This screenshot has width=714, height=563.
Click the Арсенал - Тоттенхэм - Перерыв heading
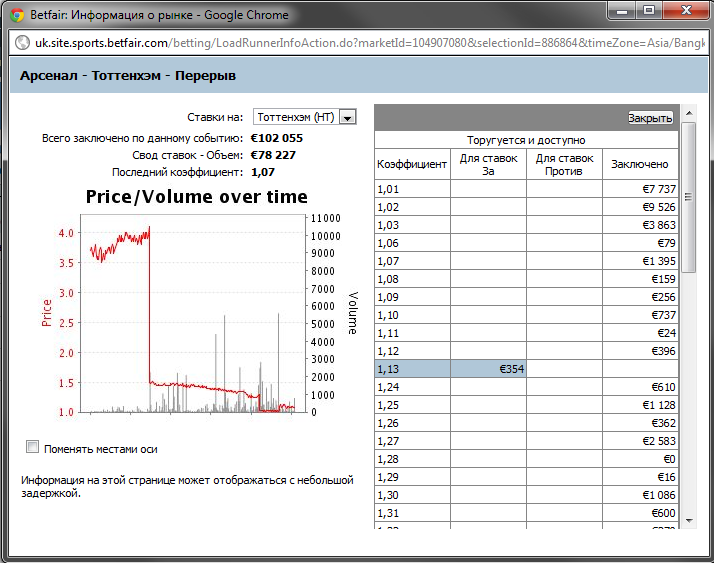coord(128,76)
